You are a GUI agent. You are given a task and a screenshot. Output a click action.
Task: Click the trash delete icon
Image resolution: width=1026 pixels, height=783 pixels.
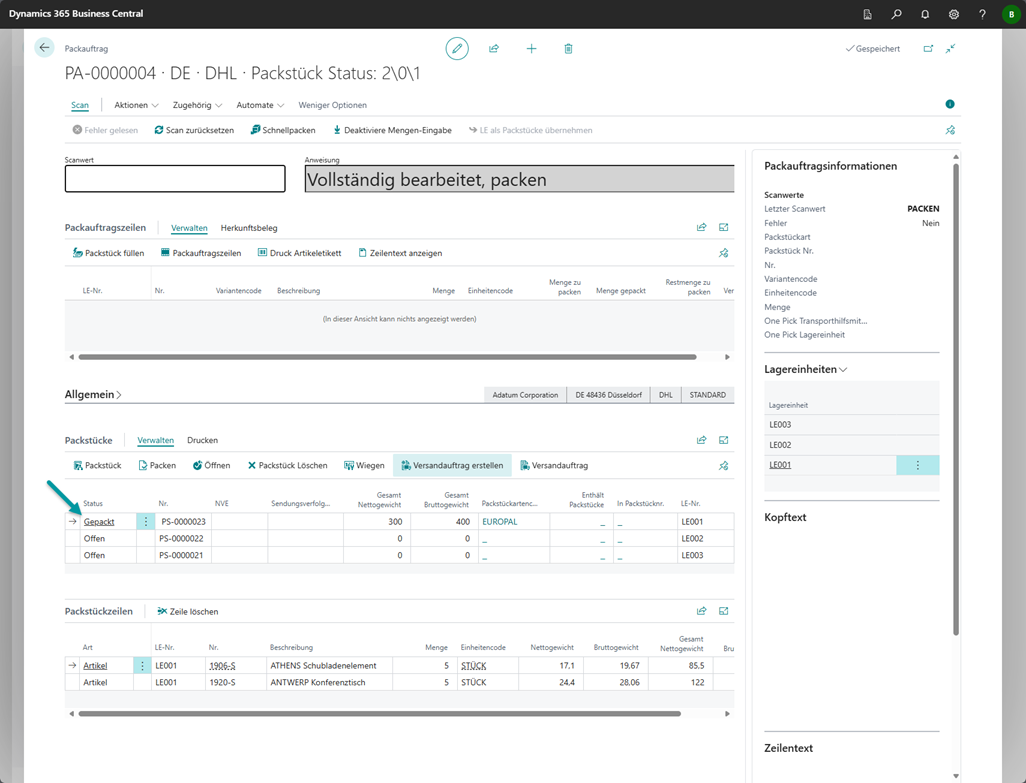click(568, 48)
